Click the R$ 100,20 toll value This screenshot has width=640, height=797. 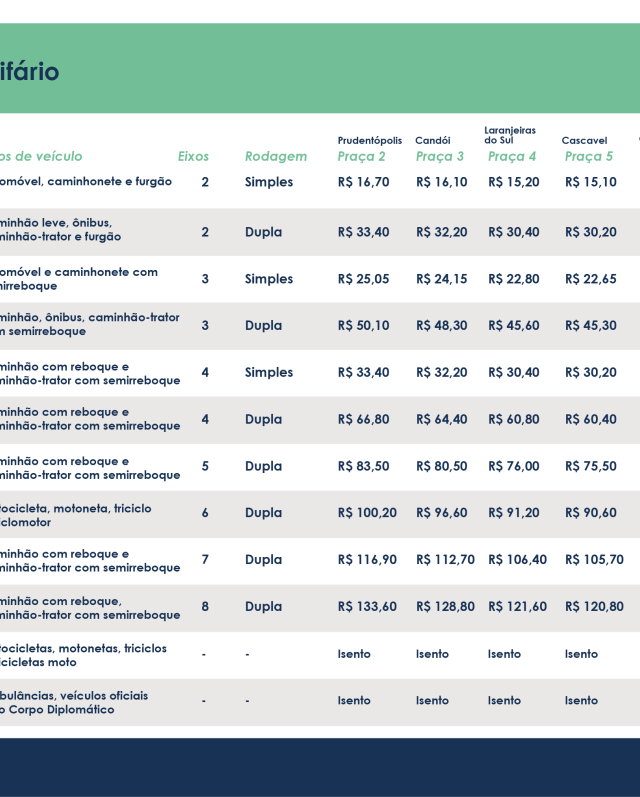[x=367, y=513]
